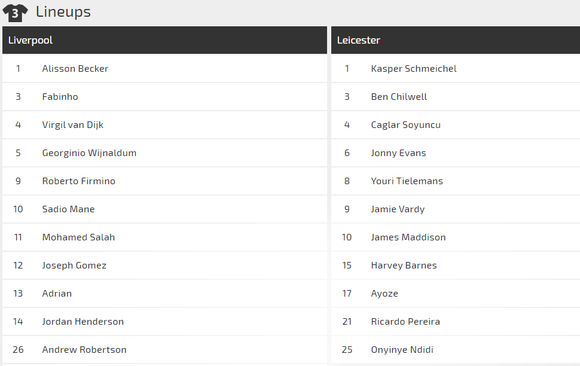580x366 pixels.
Task: Select Virgil van Dijk row
Action: (x=165, y=125)
